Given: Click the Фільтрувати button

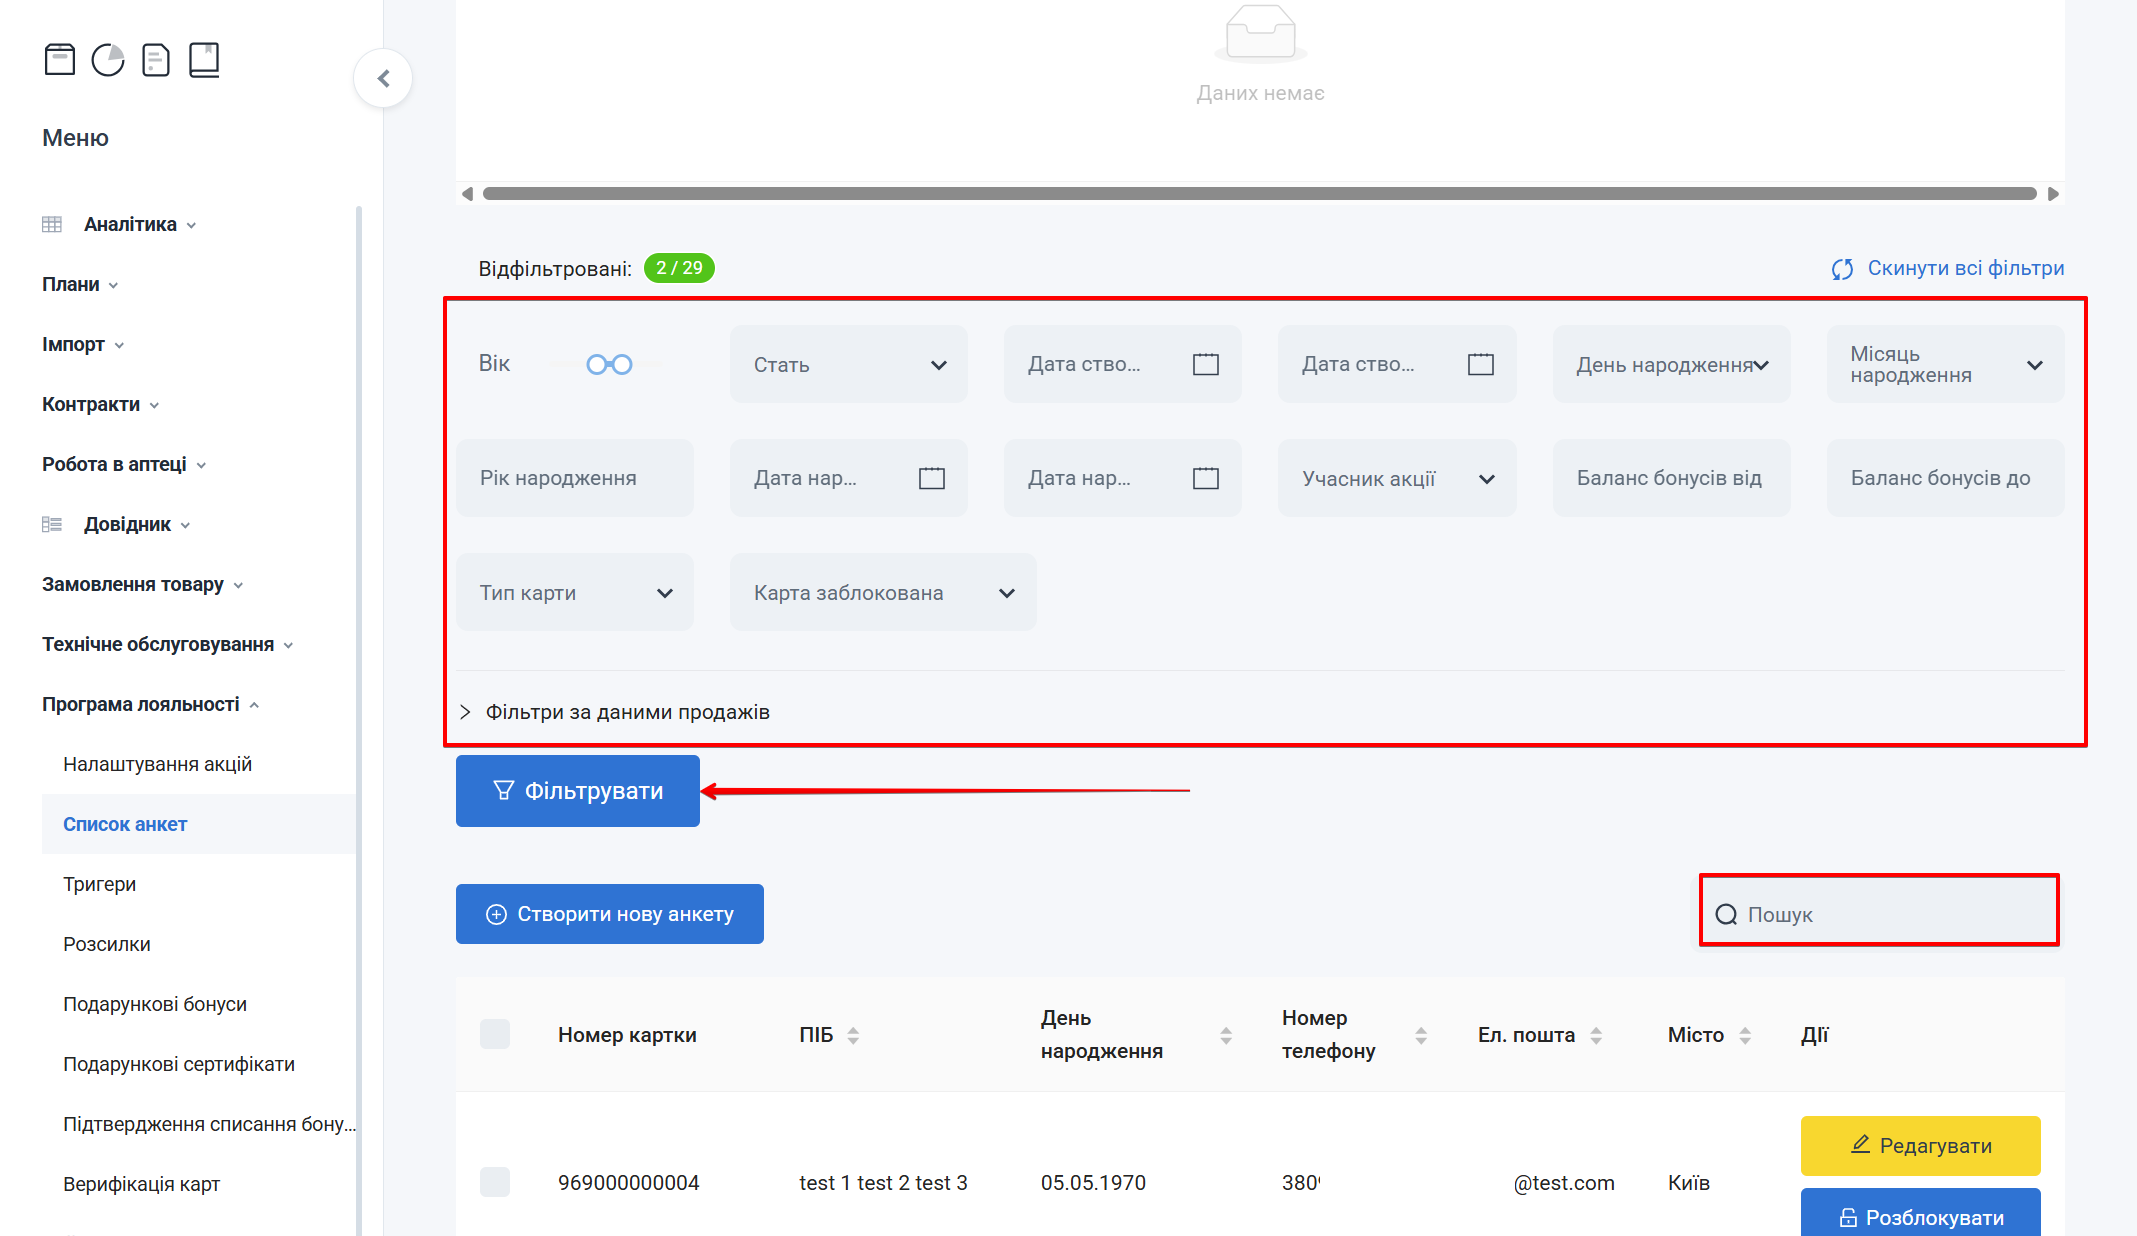Looking at the screenshot, I should pos(577,791).
